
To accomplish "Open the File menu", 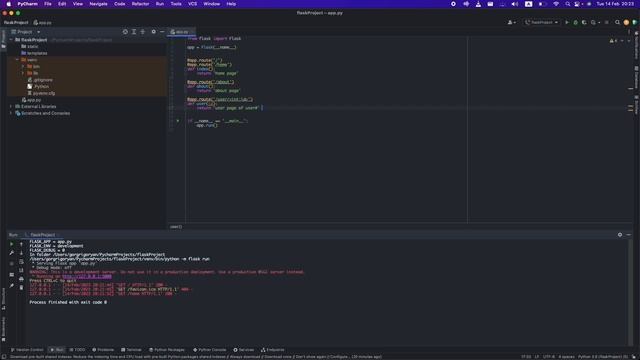I will (48, 4).
